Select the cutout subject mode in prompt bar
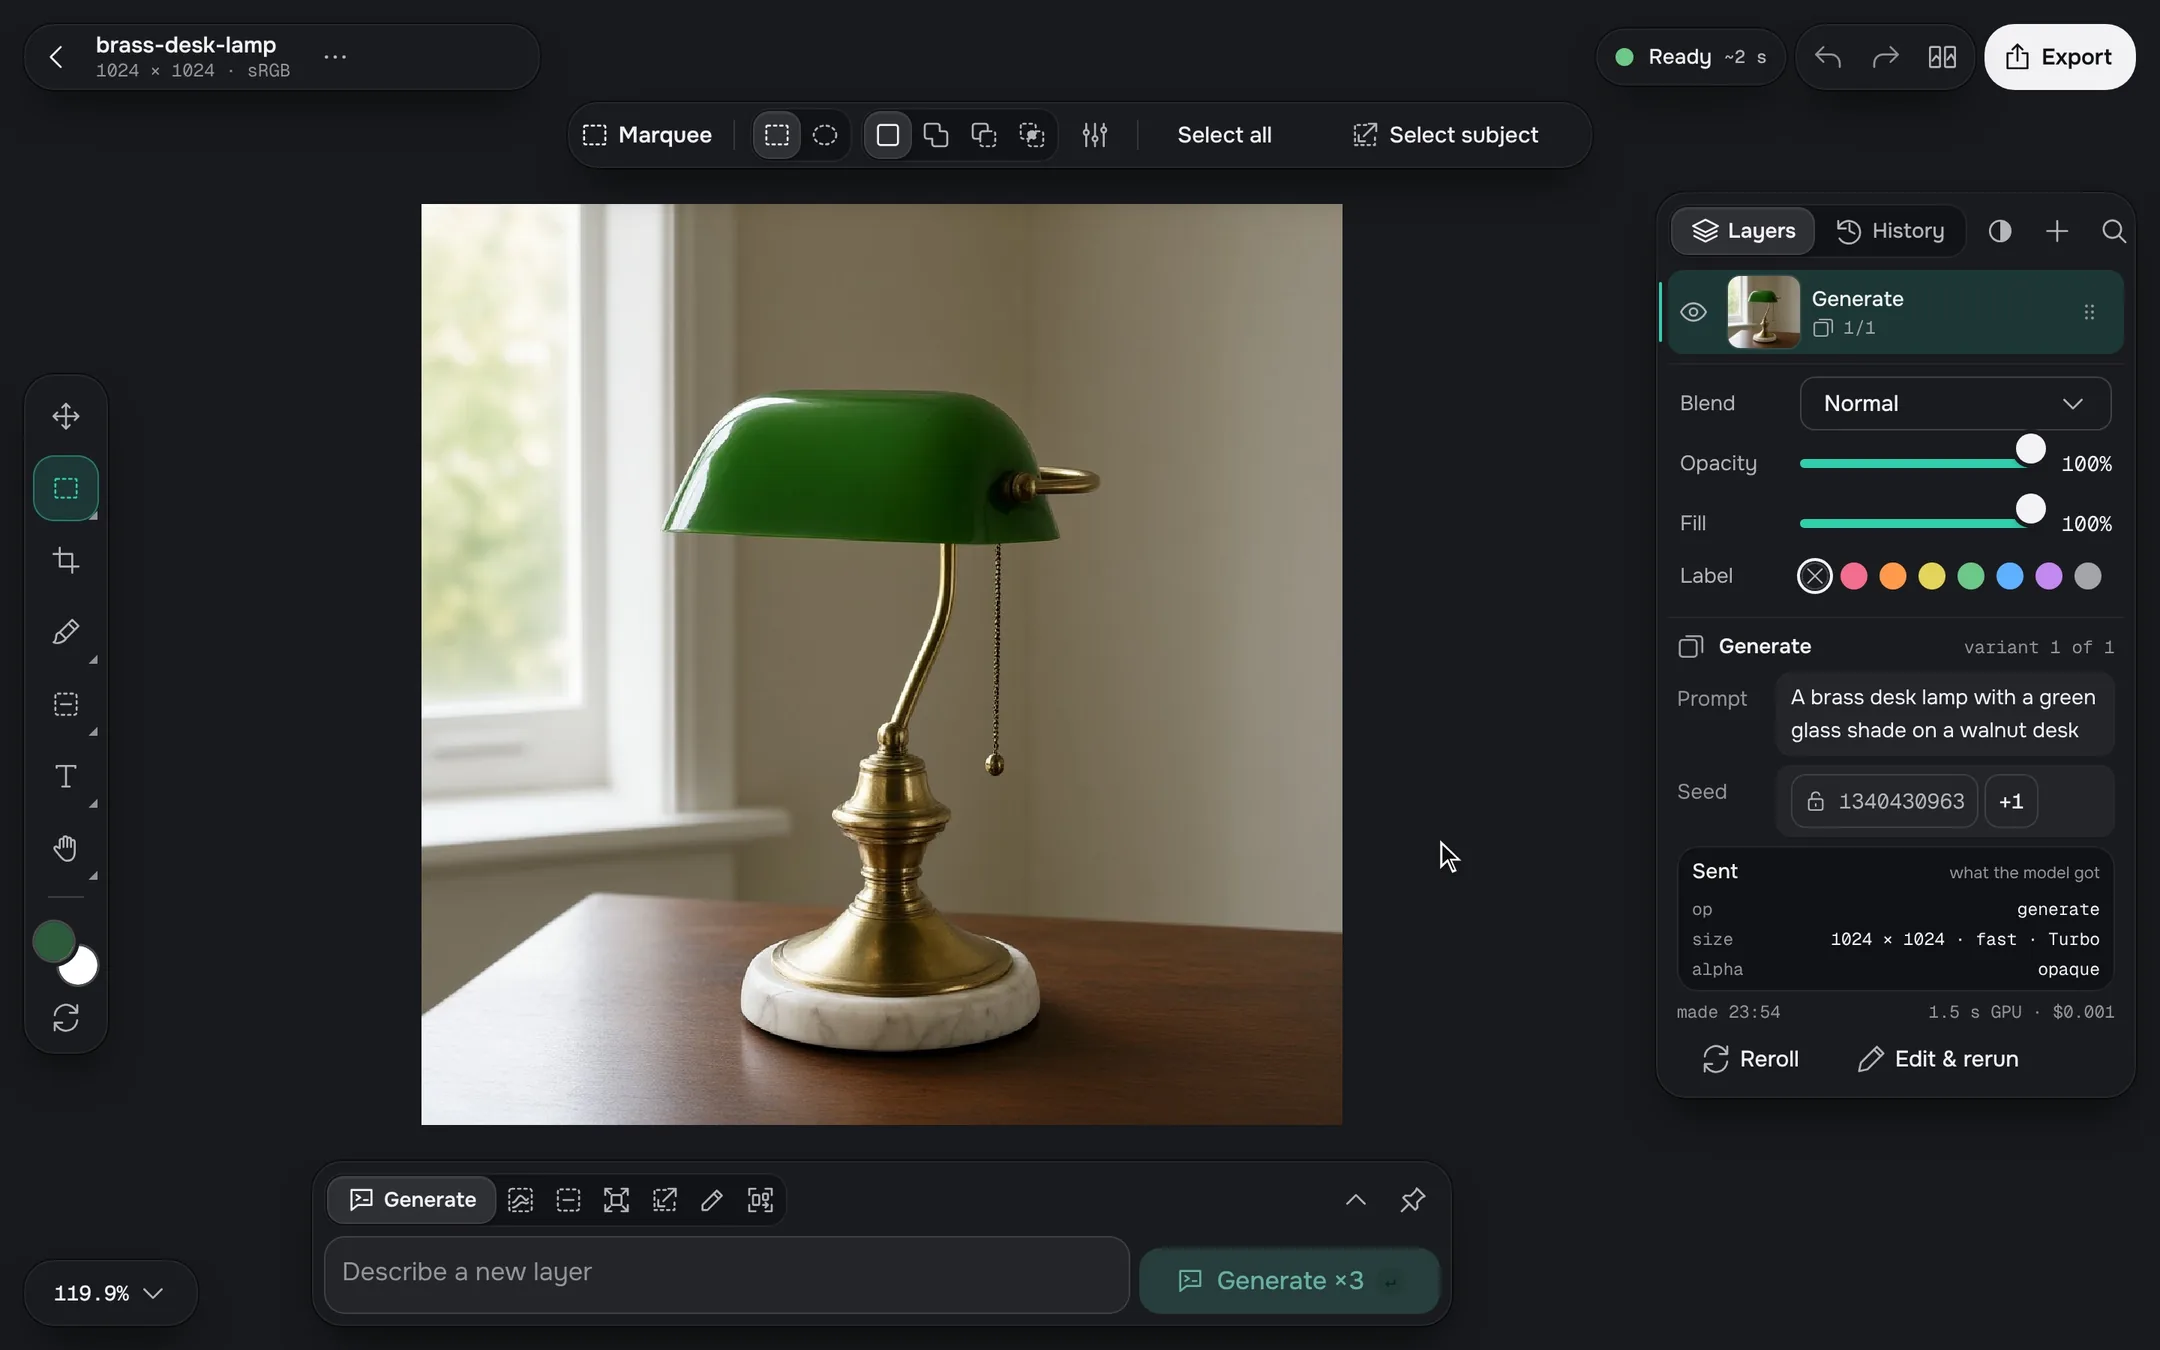Screen dimensions: 2160x1350 [x=664, y=1200]
